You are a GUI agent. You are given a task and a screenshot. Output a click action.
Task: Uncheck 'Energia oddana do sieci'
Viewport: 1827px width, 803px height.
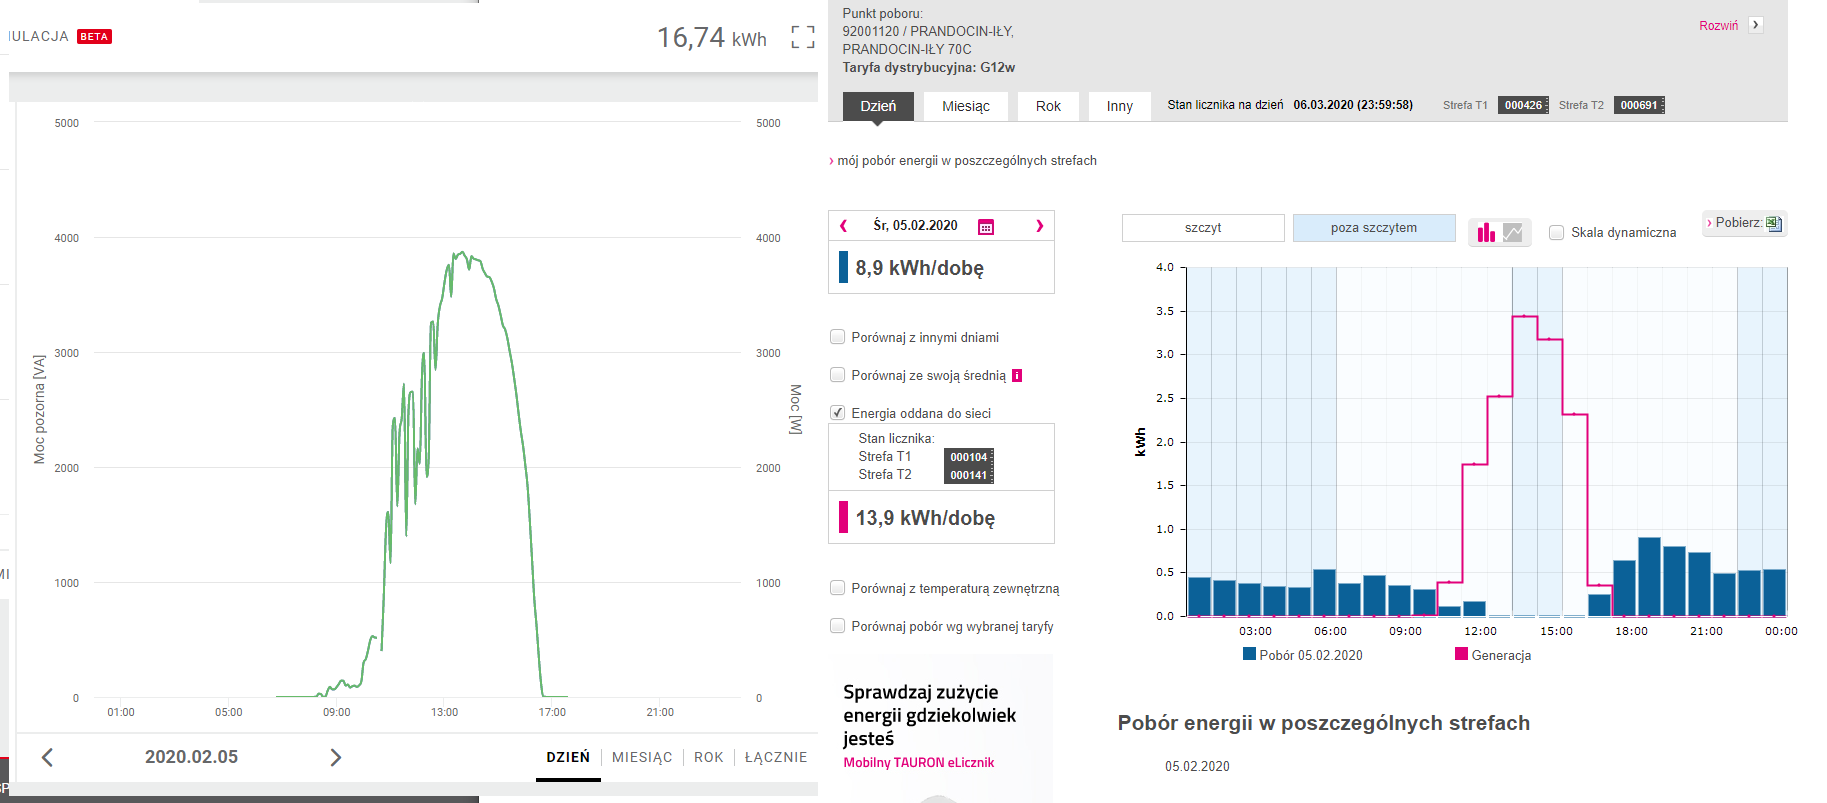838,413
